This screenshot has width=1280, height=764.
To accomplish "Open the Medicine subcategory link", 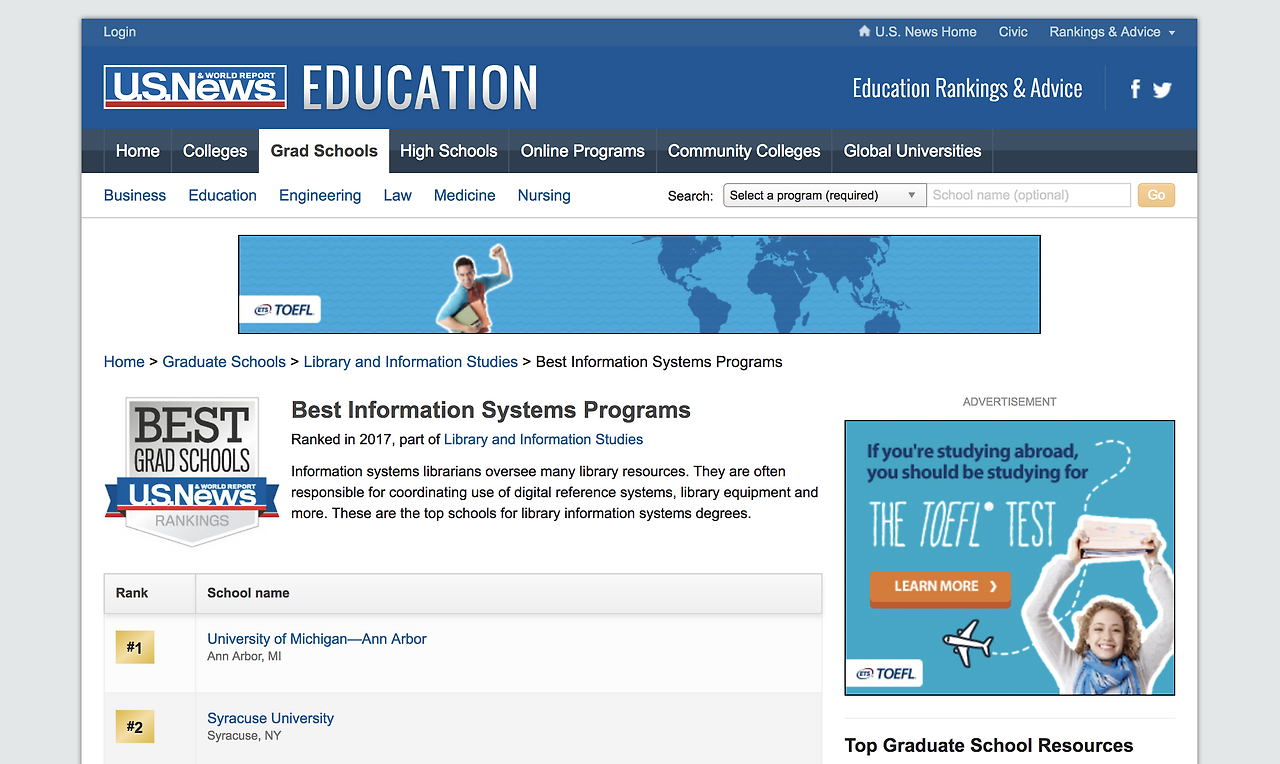I will [465, 195].
